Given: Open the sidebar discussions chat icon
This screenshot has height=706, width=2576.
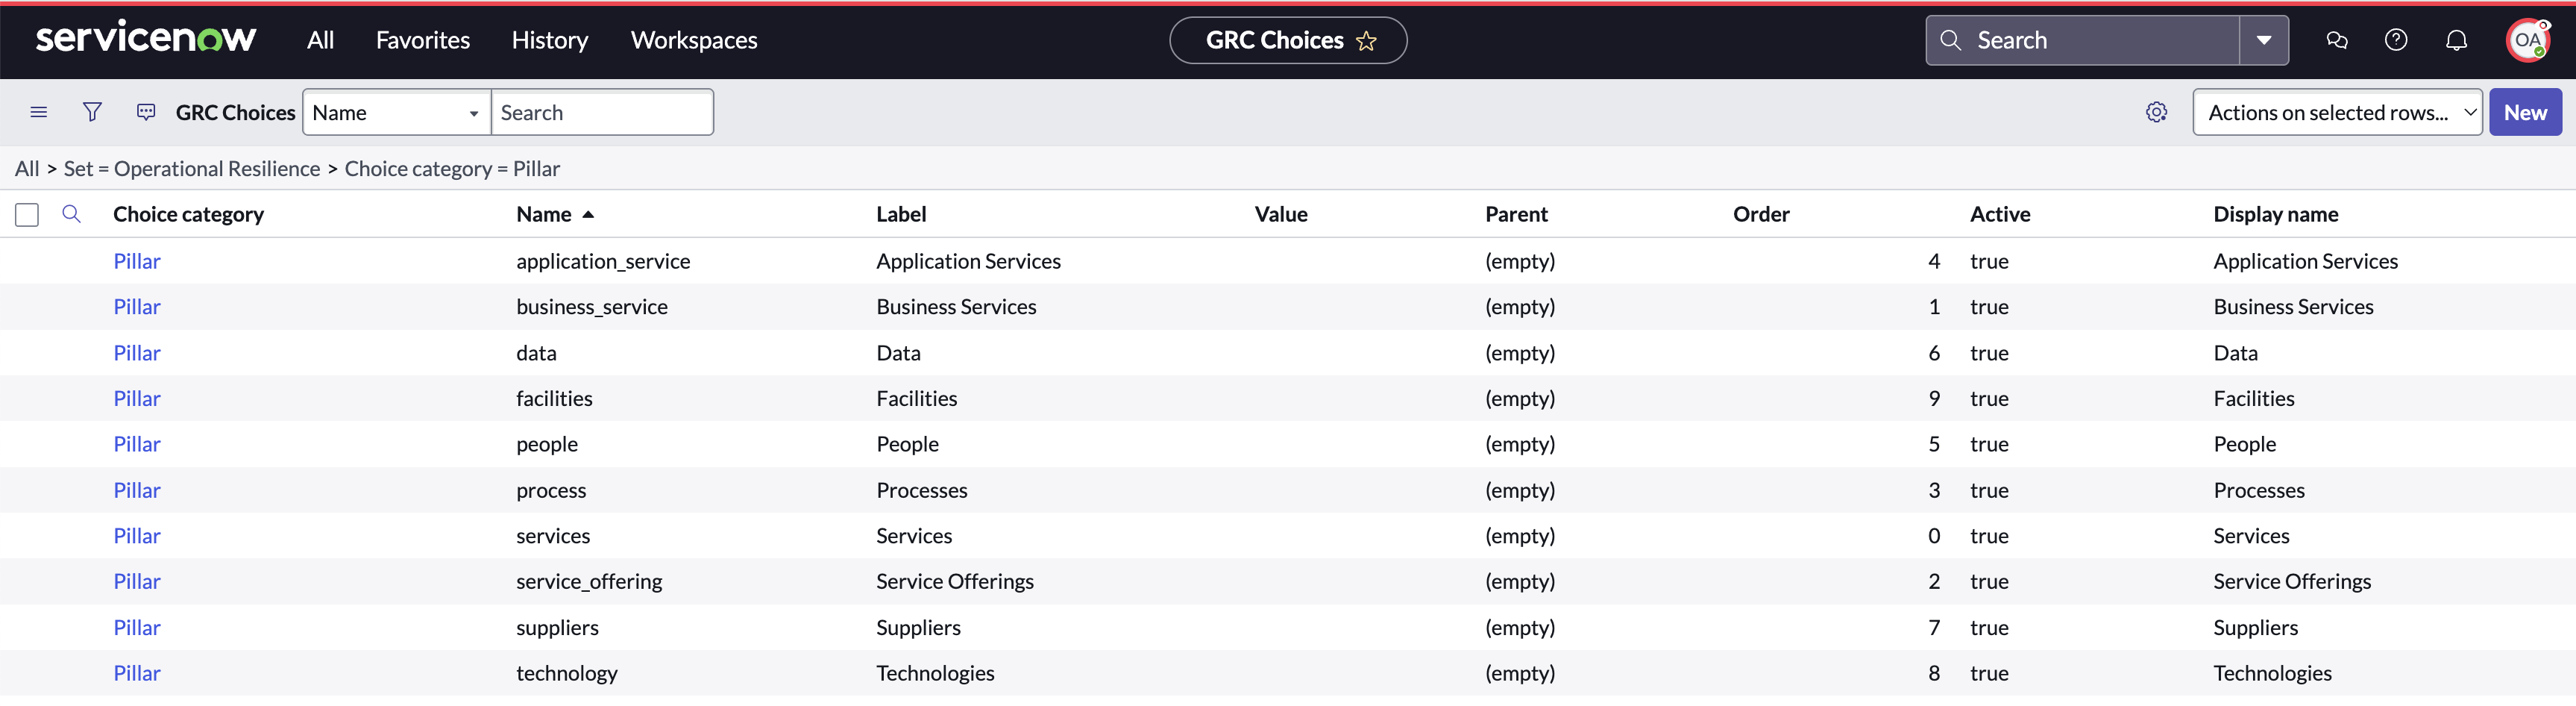Looking at the screenshot, I should tap(2337, 40).
